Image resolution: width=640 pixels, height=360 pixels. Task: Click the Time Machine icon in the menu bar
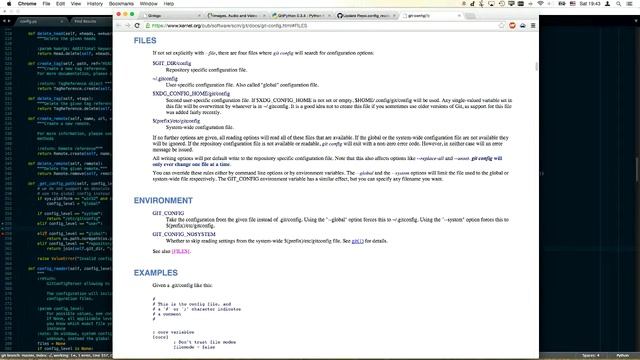[502, 4]
